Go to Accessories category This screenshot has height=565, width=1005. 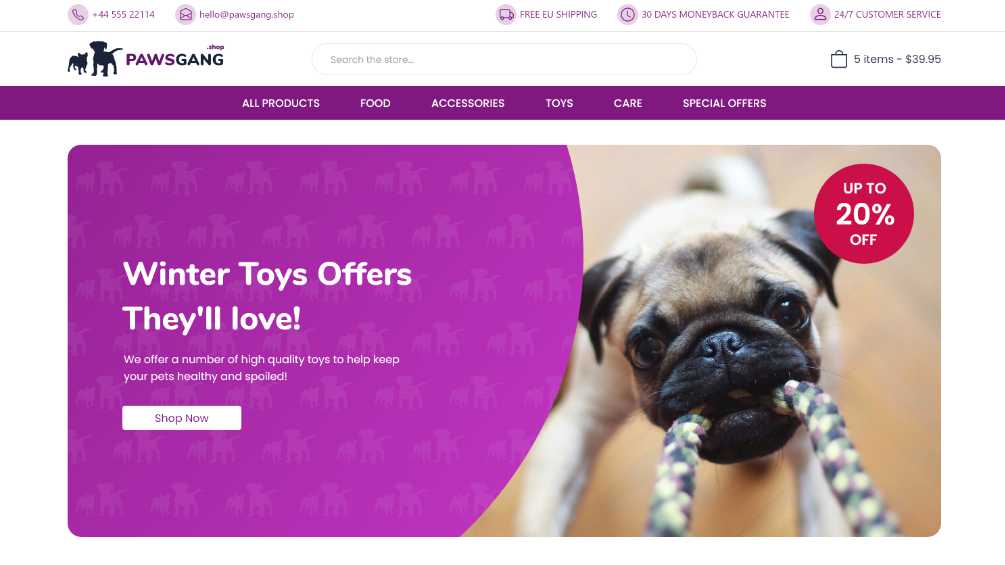[x=468, y=103]
